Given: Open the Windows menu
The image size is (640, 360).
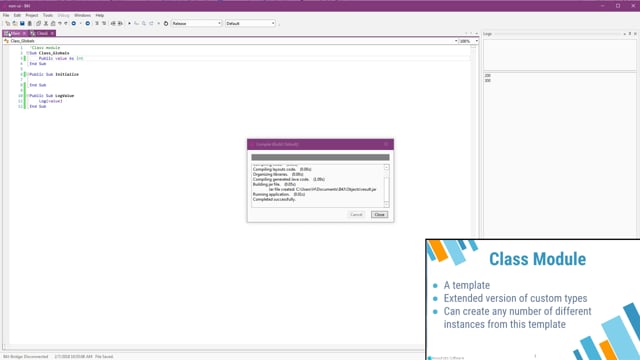Looking at the screenshot, I should 82,15.
